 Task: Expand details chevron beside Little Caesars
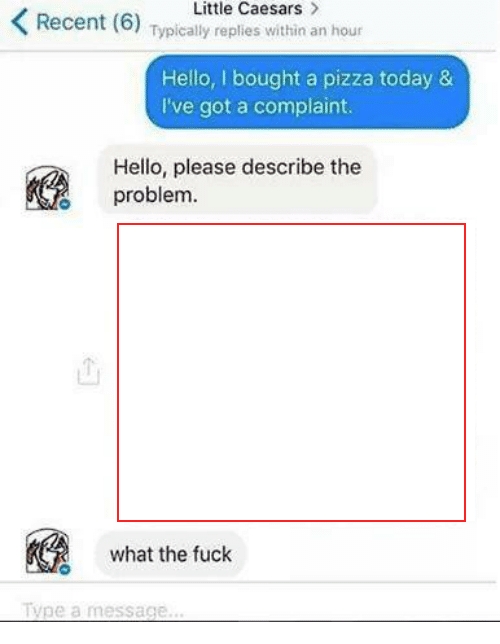click(x=315, y=9)
